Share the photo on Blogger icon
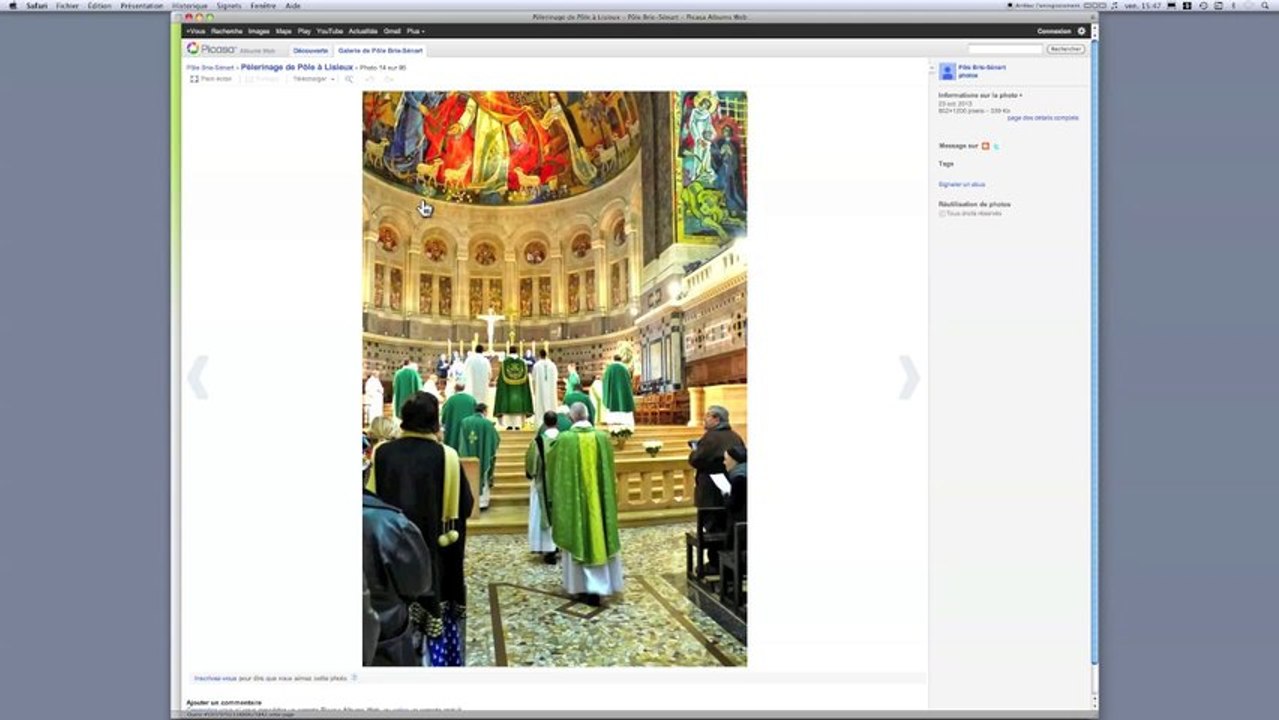The image size is (1279, 720). coord(985,146)
